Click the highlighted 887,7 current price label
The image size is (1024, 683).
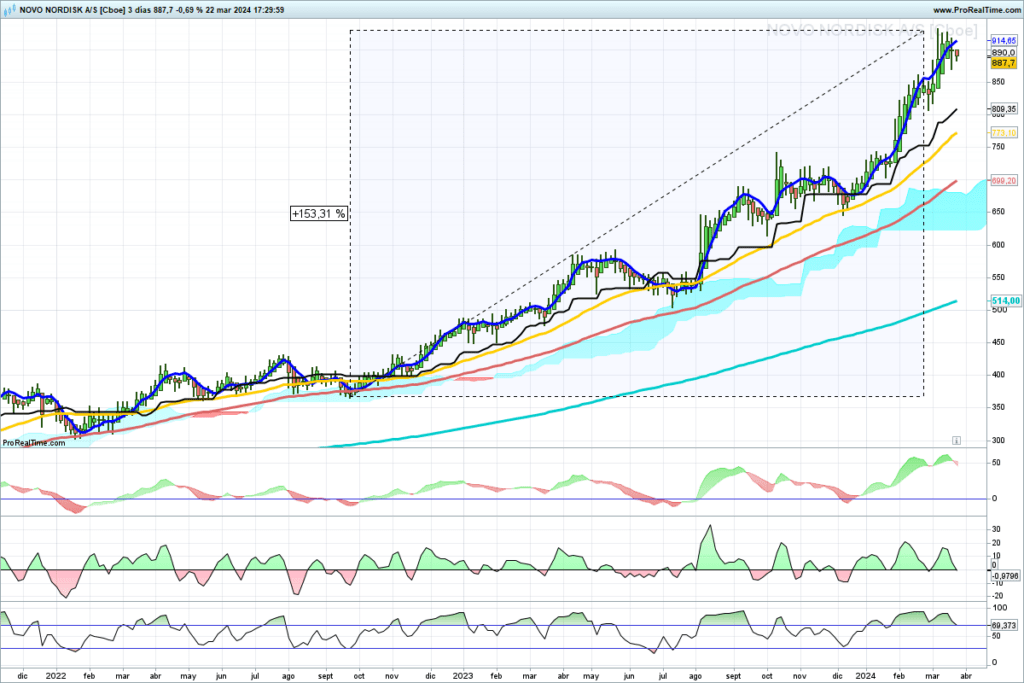[1004, 63]
